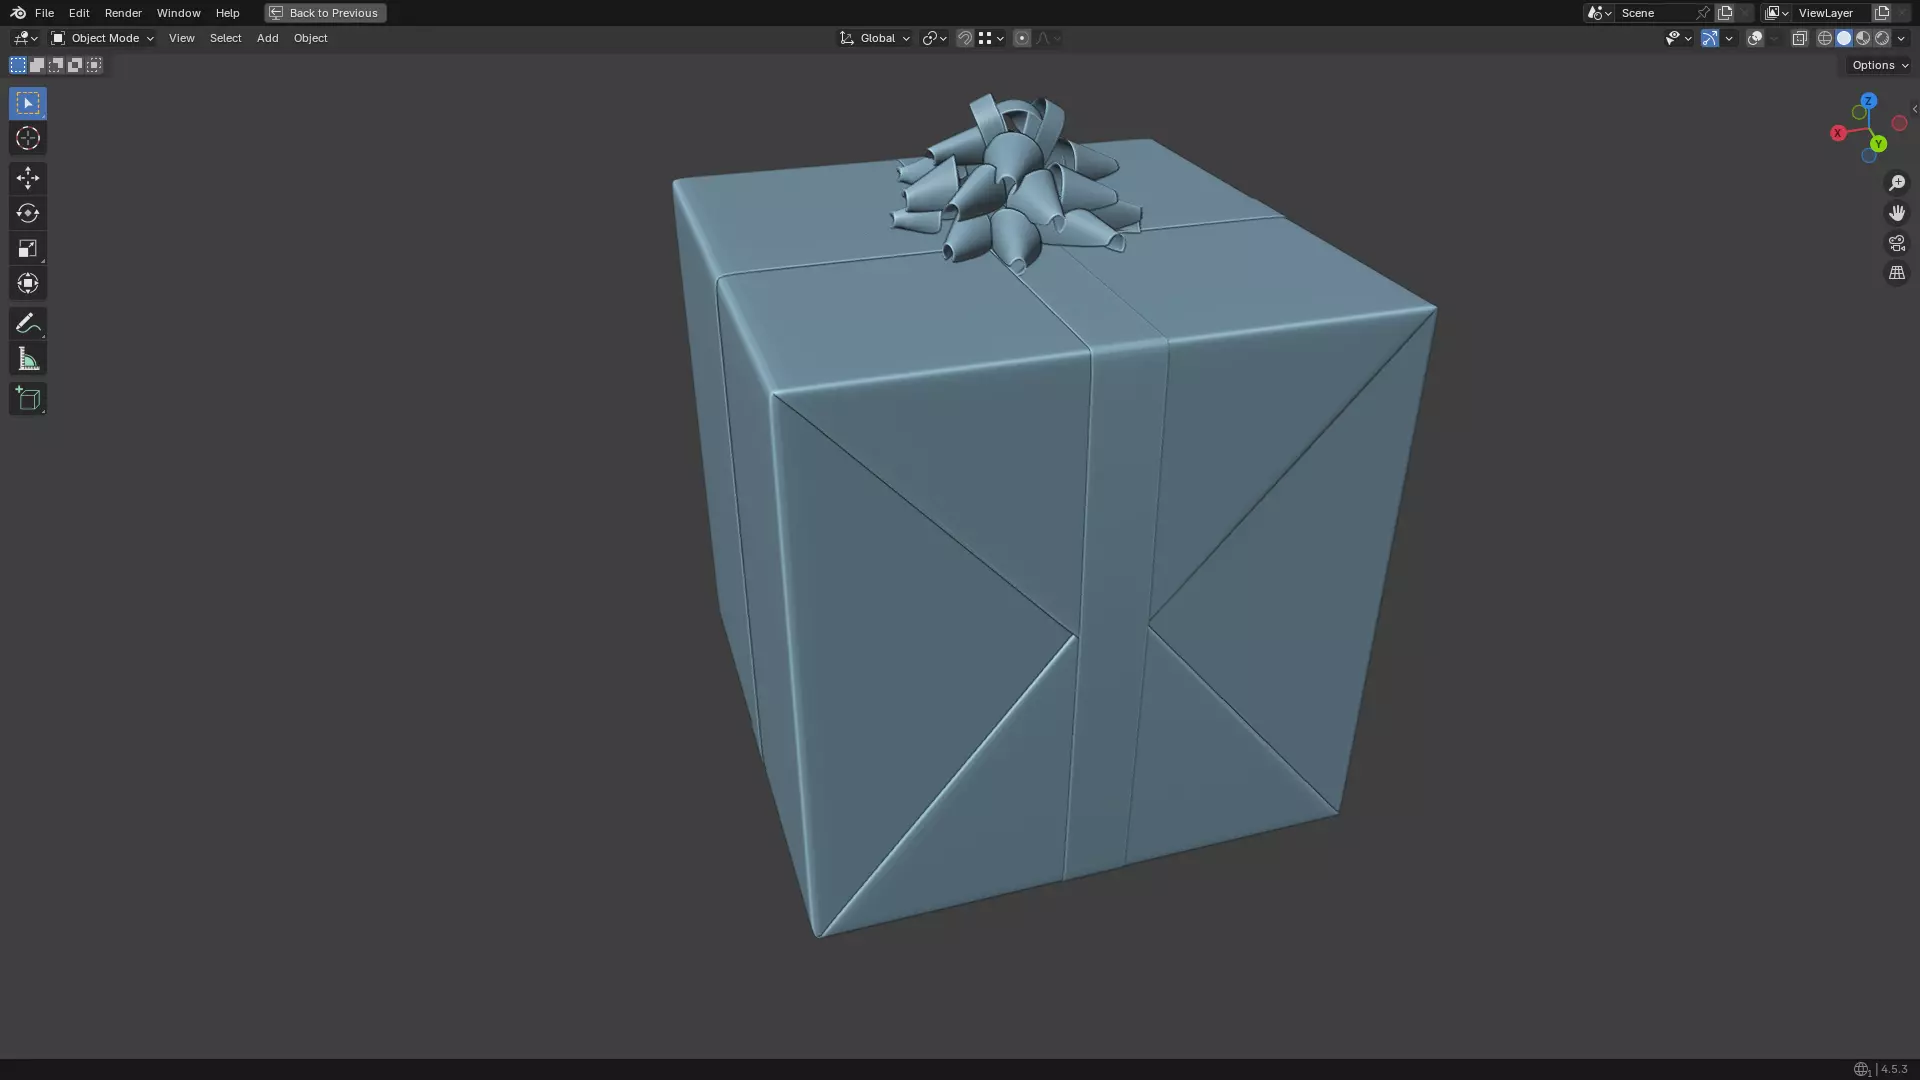Image resolution: width=1920 pixels, height=1080 pixels.
Task: Select the Add Cube tool
Action: click(x=28, y=399)
